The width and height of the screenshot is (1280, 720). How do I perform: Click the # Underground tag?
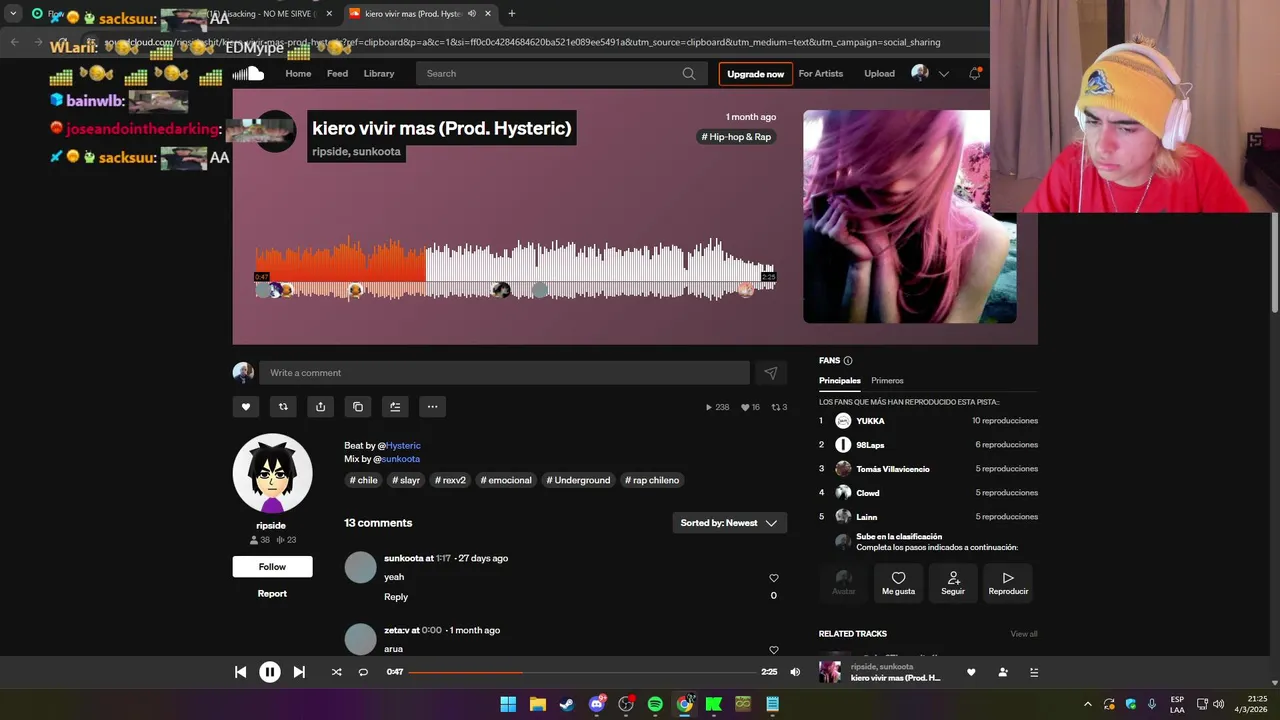click(578, 480)
